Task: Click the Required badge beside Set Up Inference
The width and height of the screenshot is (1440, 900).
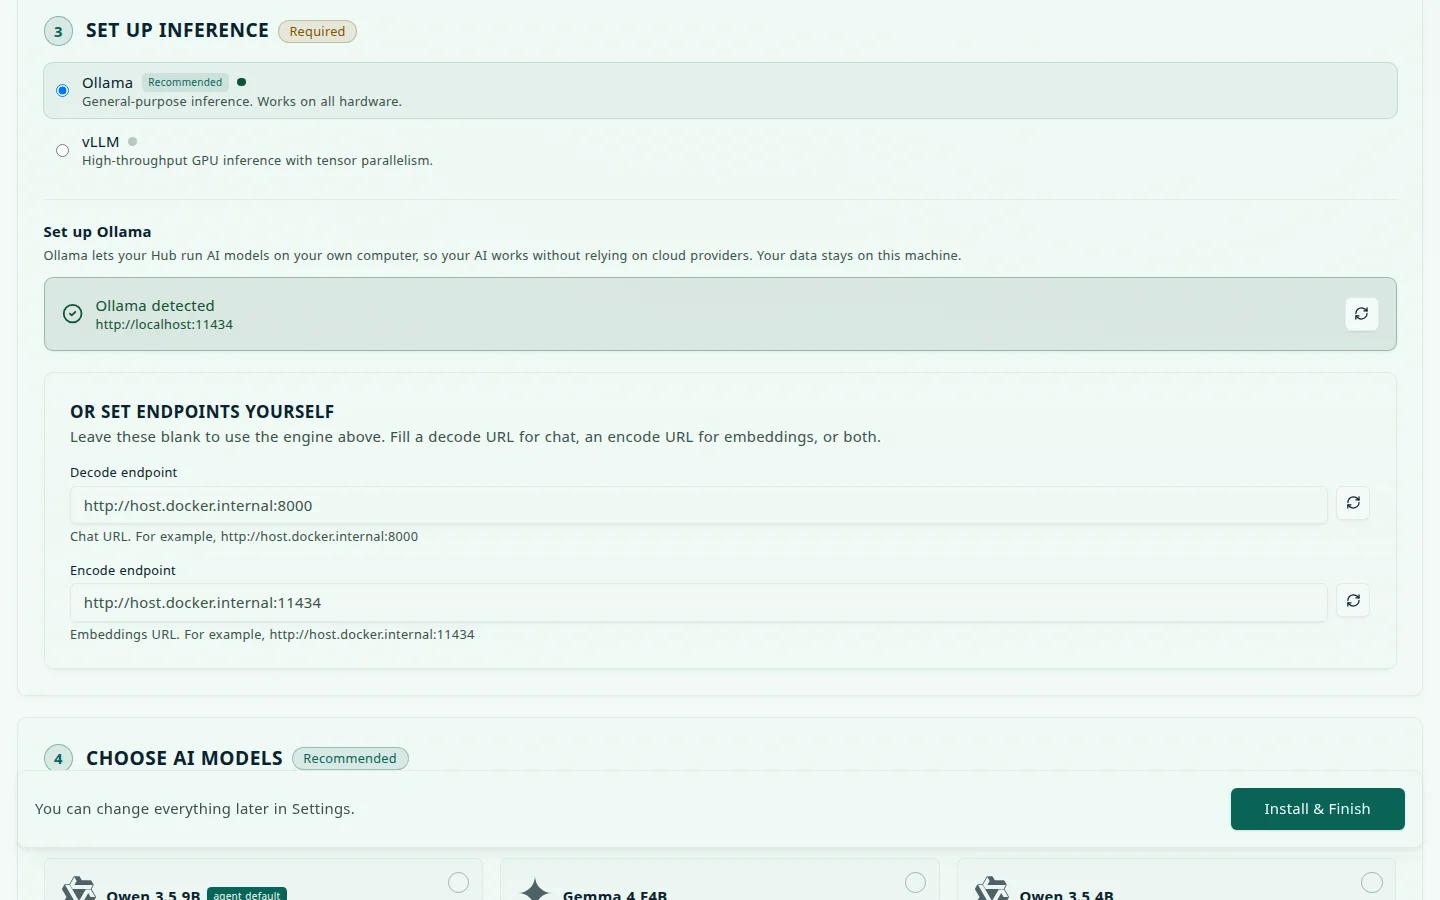Action: 317,31
